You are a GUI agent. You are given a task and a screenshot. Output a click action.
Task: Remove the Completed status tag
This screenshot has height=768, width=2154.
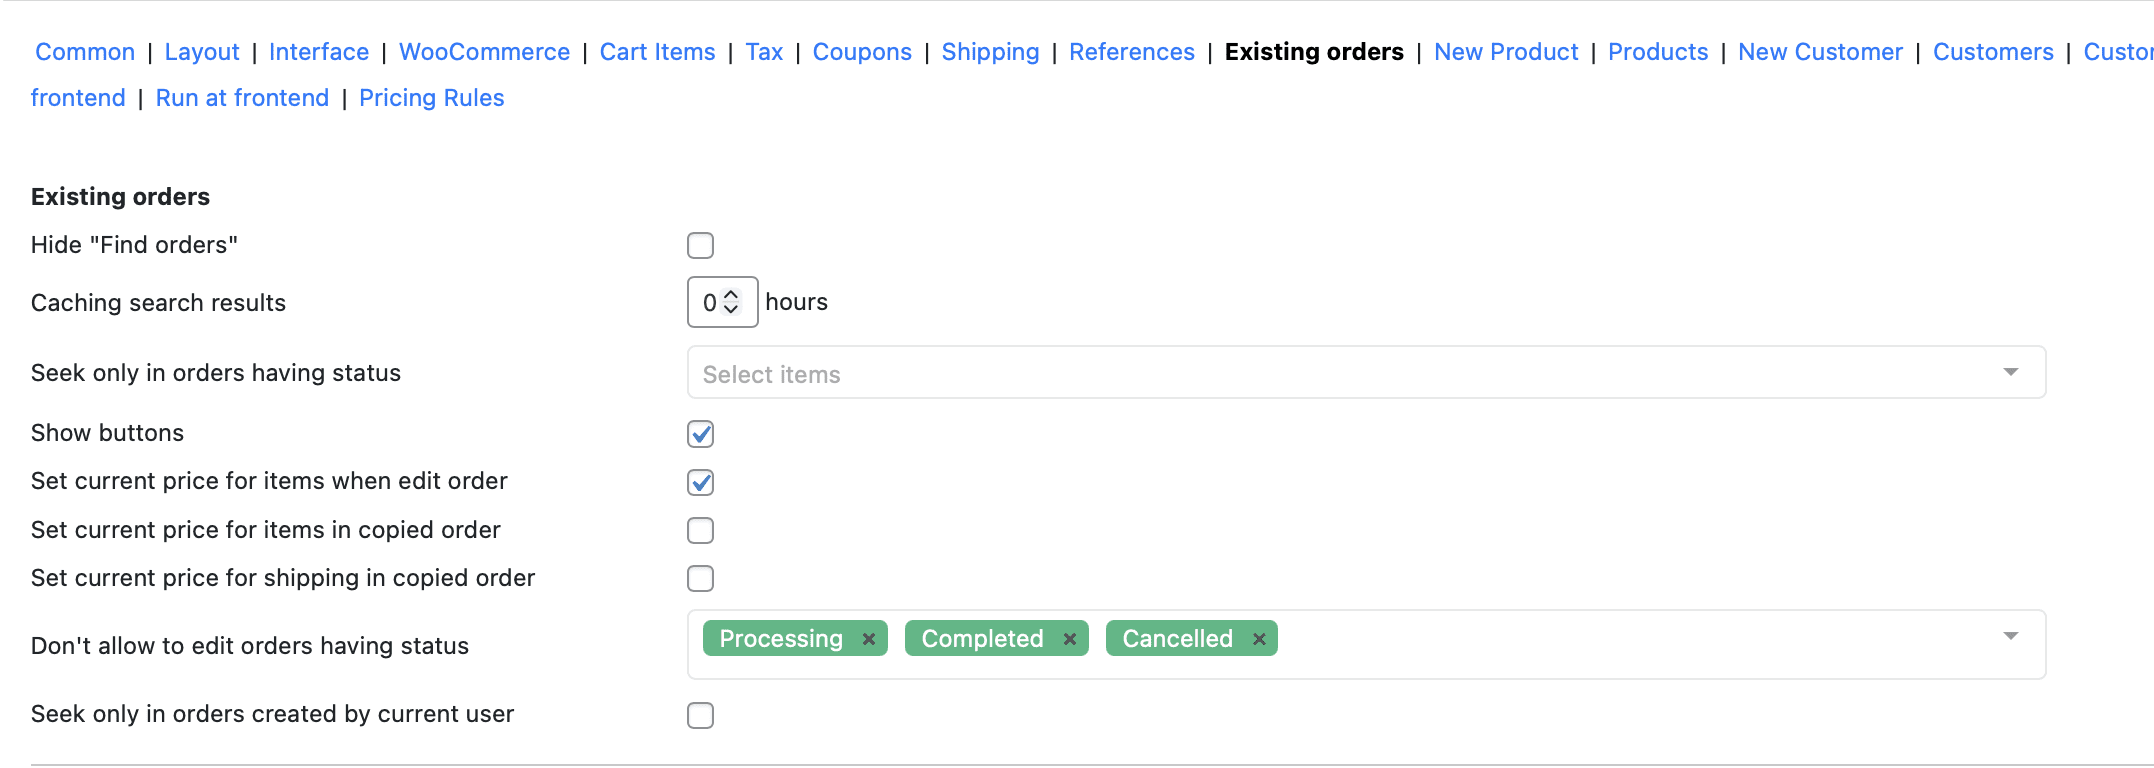[1069, 638]
